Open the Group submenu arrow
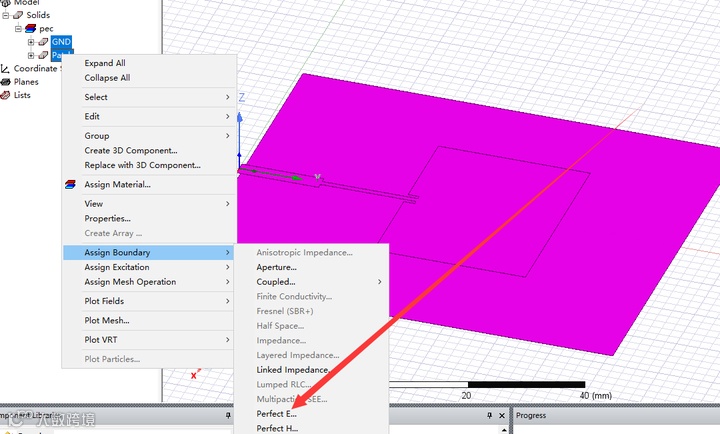 point(227,135)
